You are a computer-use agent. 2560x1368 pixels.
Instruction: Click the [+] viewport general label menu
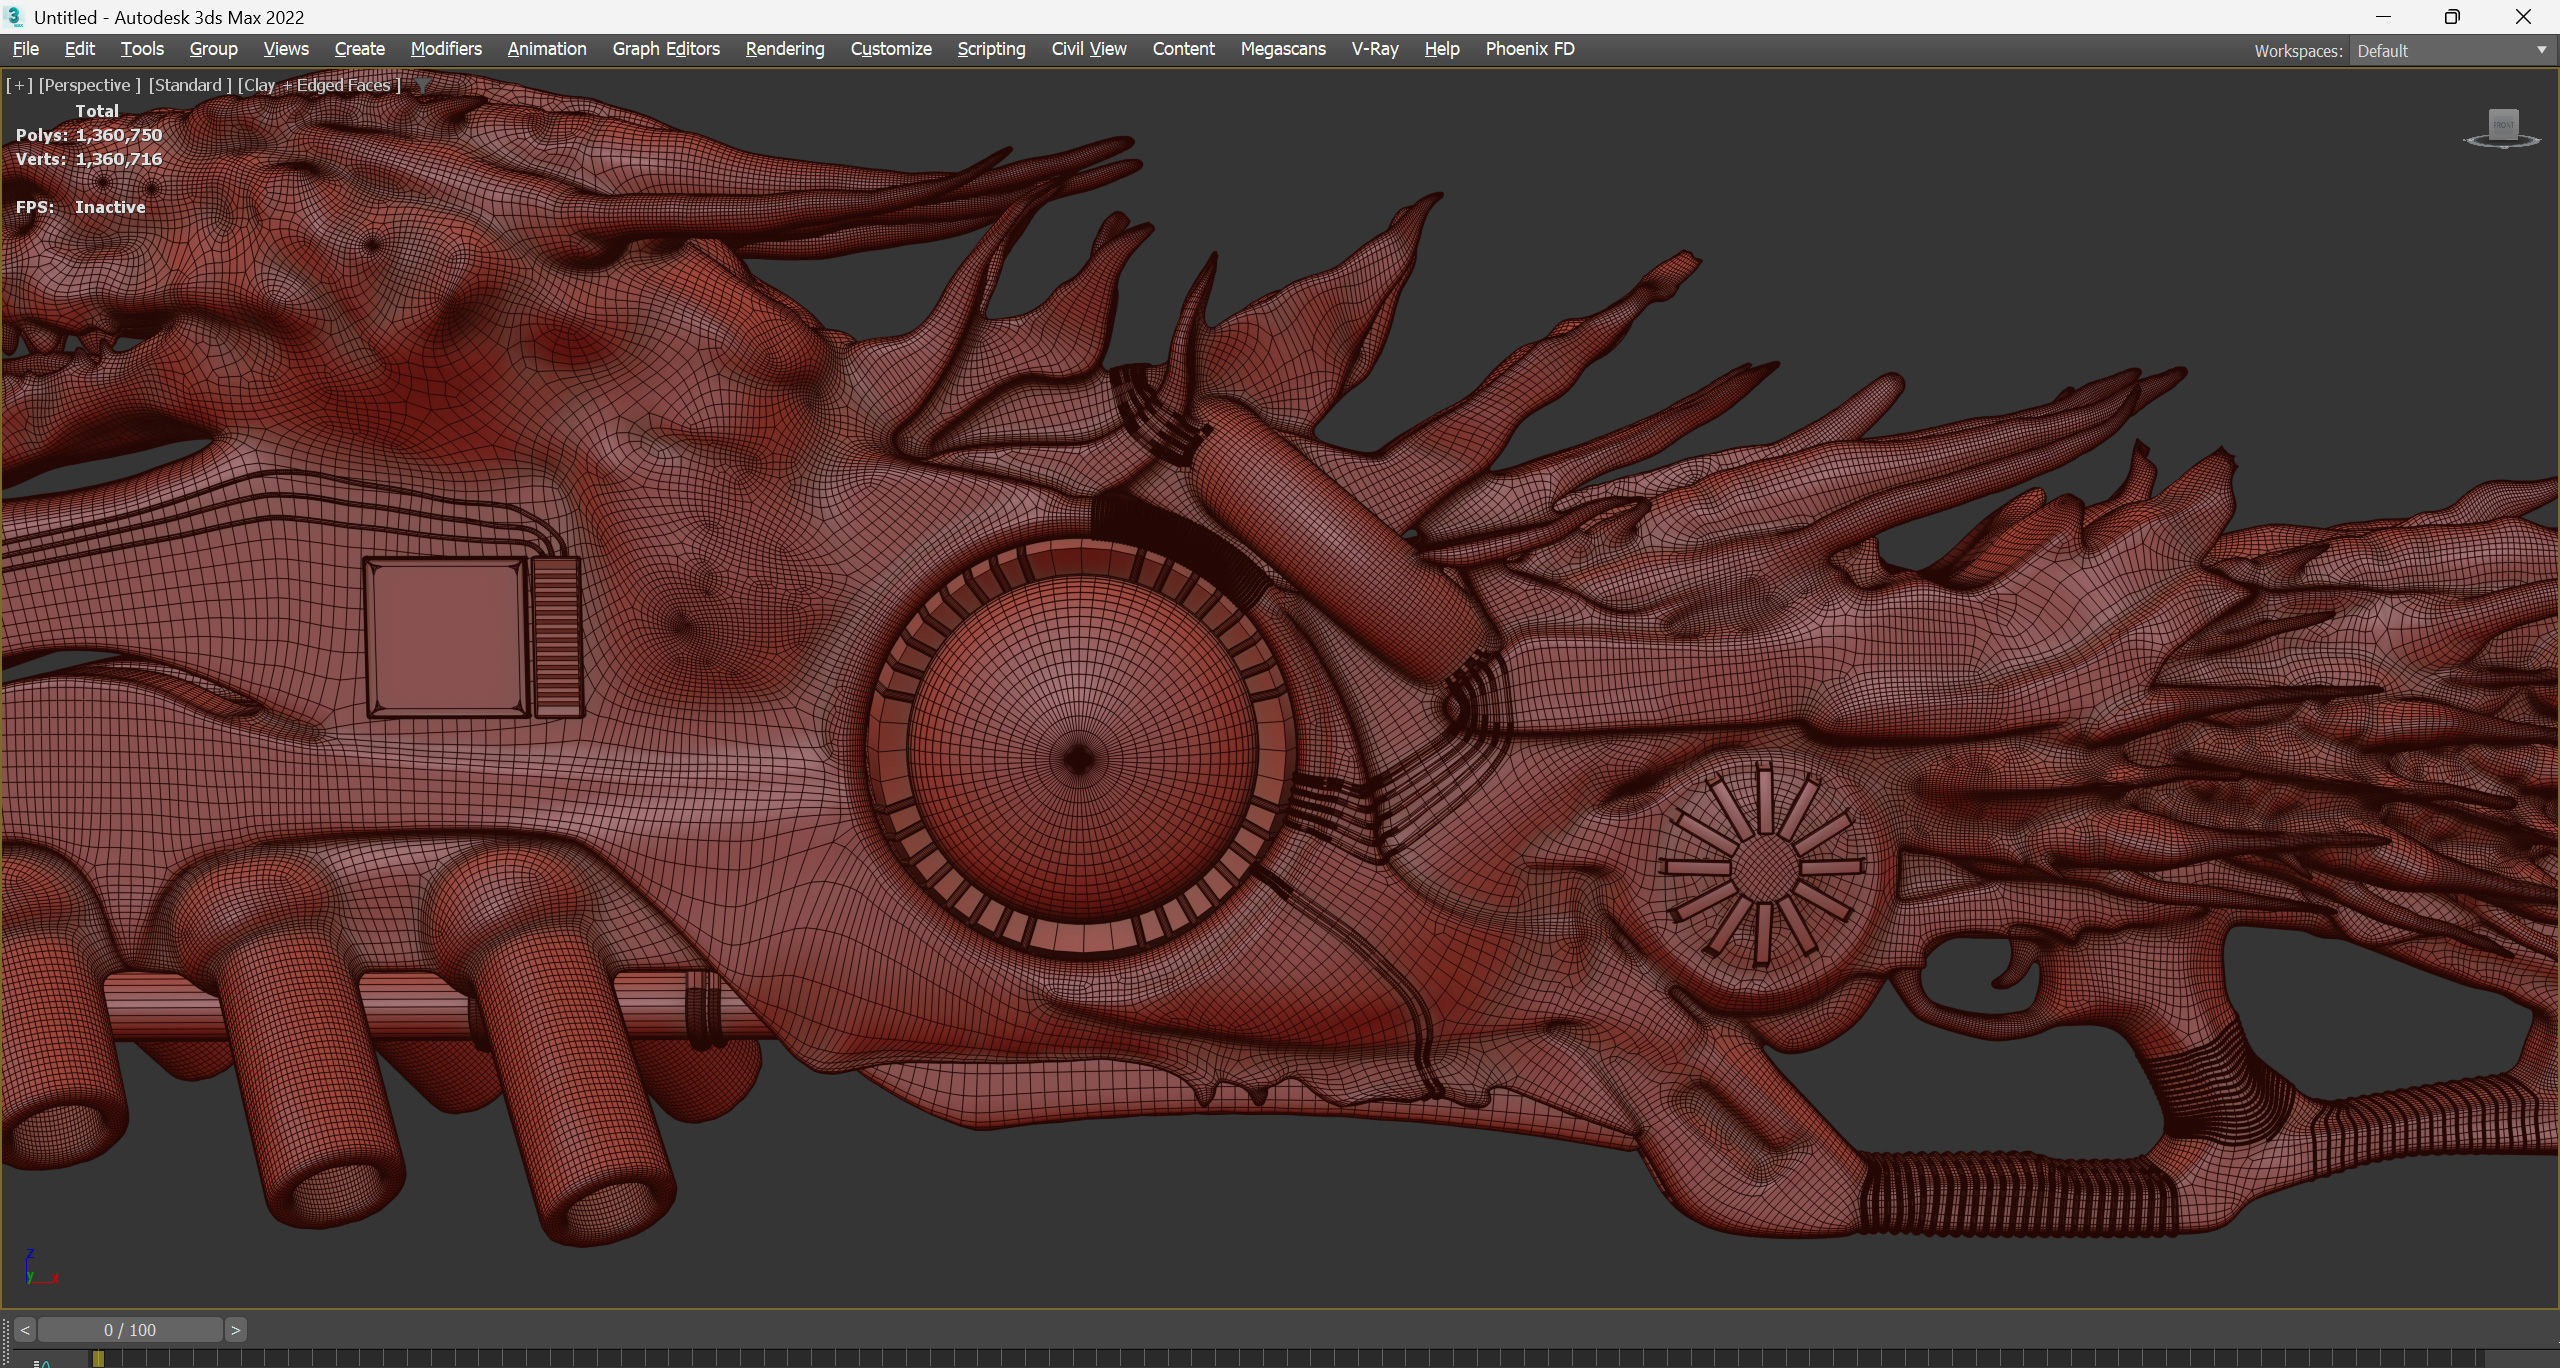[19, 85]
